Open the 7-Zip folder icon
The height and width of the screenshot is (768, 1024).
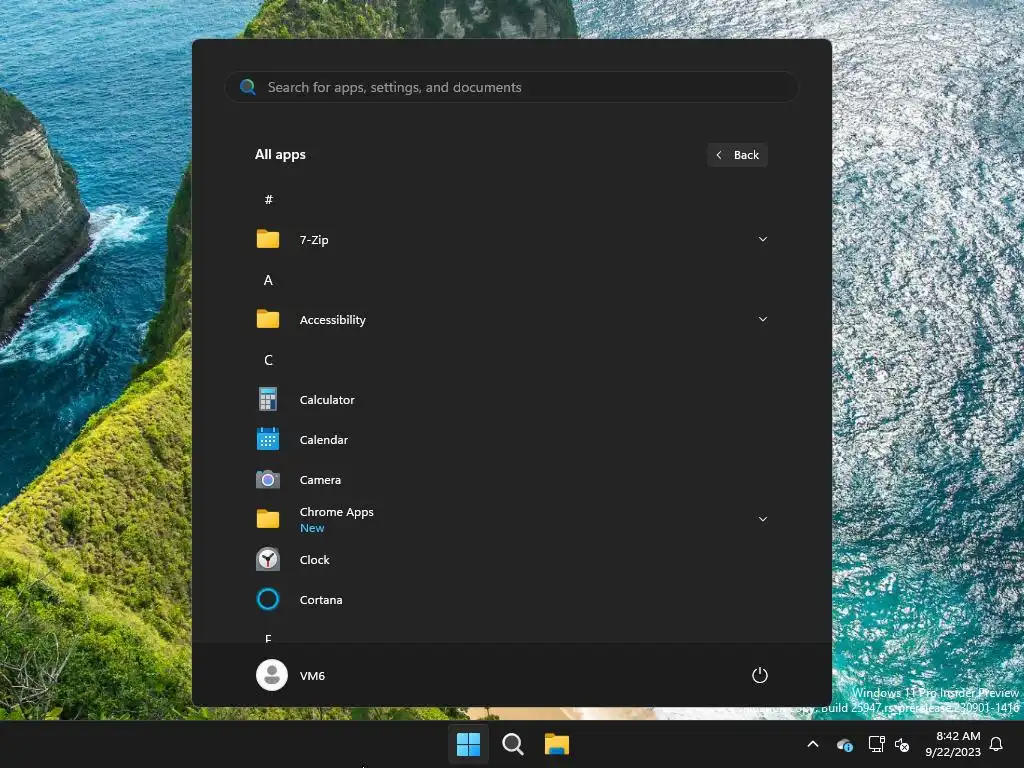pyautogui.click(x=268, y=240)
